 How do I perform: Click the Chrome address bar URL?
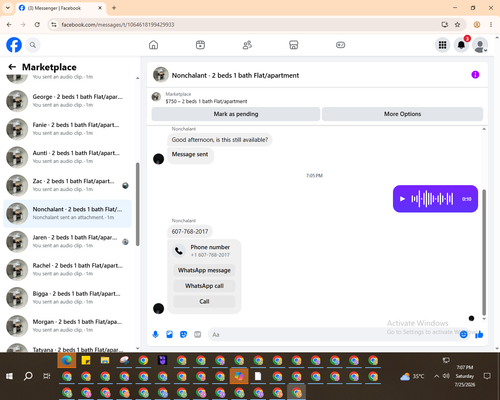(118, 25)
